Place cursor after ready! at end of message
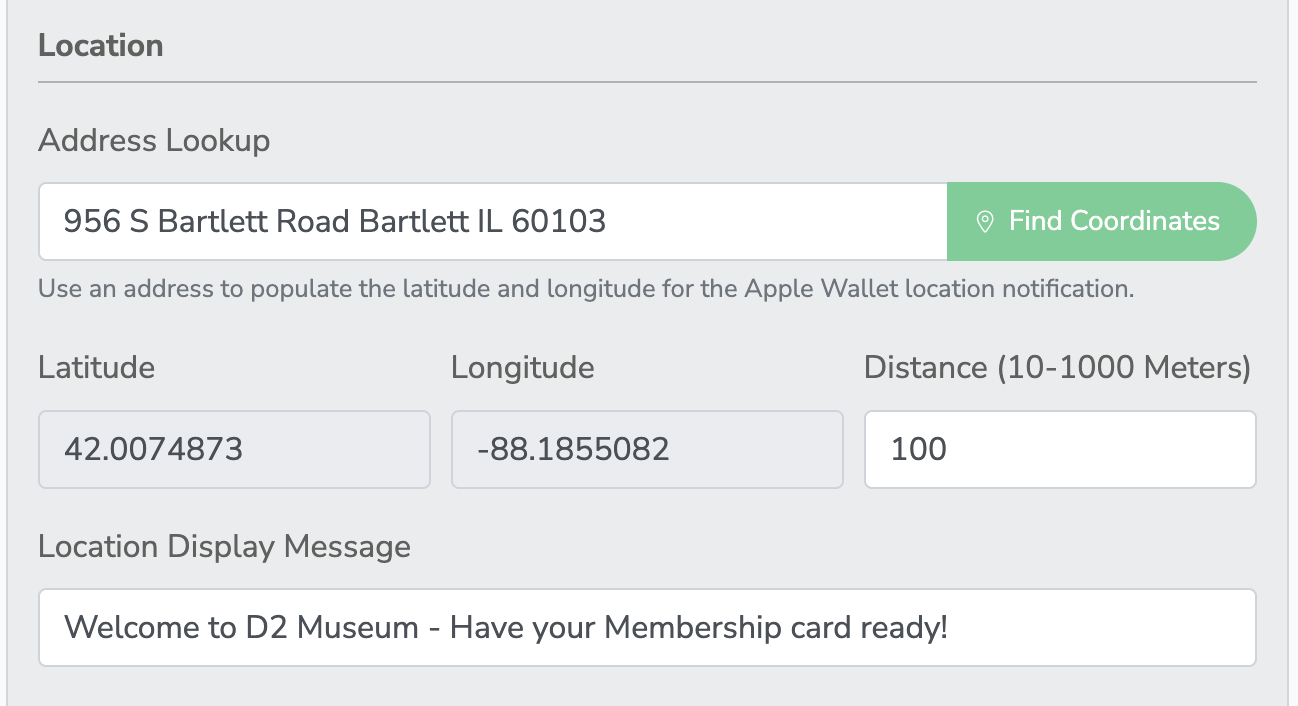 point(950,628)
